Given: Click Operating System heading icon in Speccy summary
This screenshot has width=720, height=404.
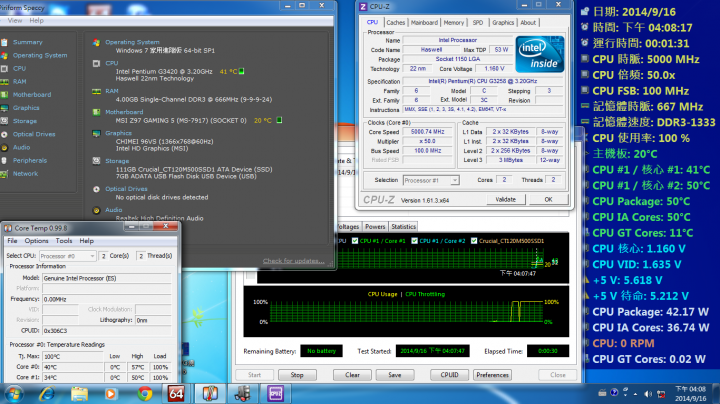Looking at the screenshot, I should pos(96,42).
